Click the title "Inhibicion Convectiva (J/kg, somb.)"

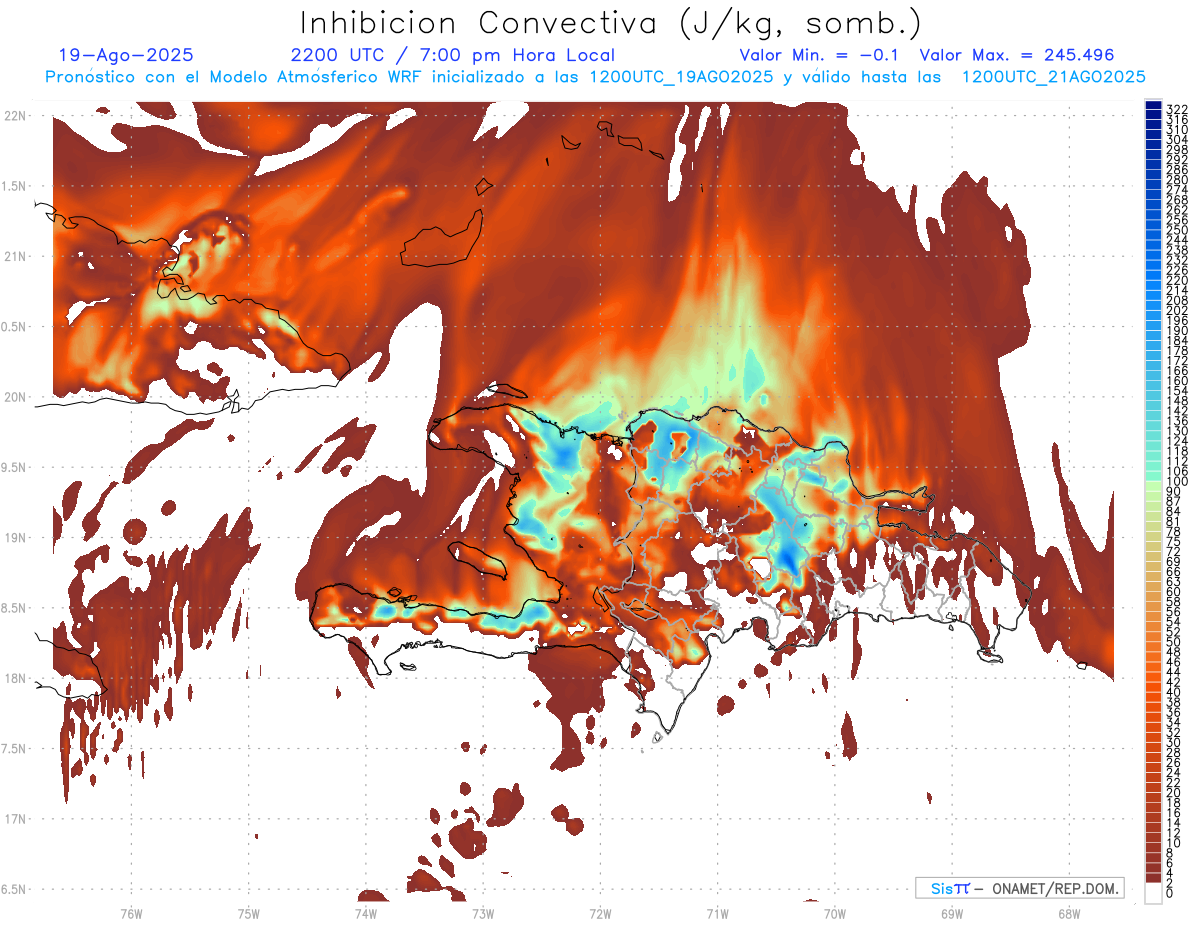(x=611, y=24)
